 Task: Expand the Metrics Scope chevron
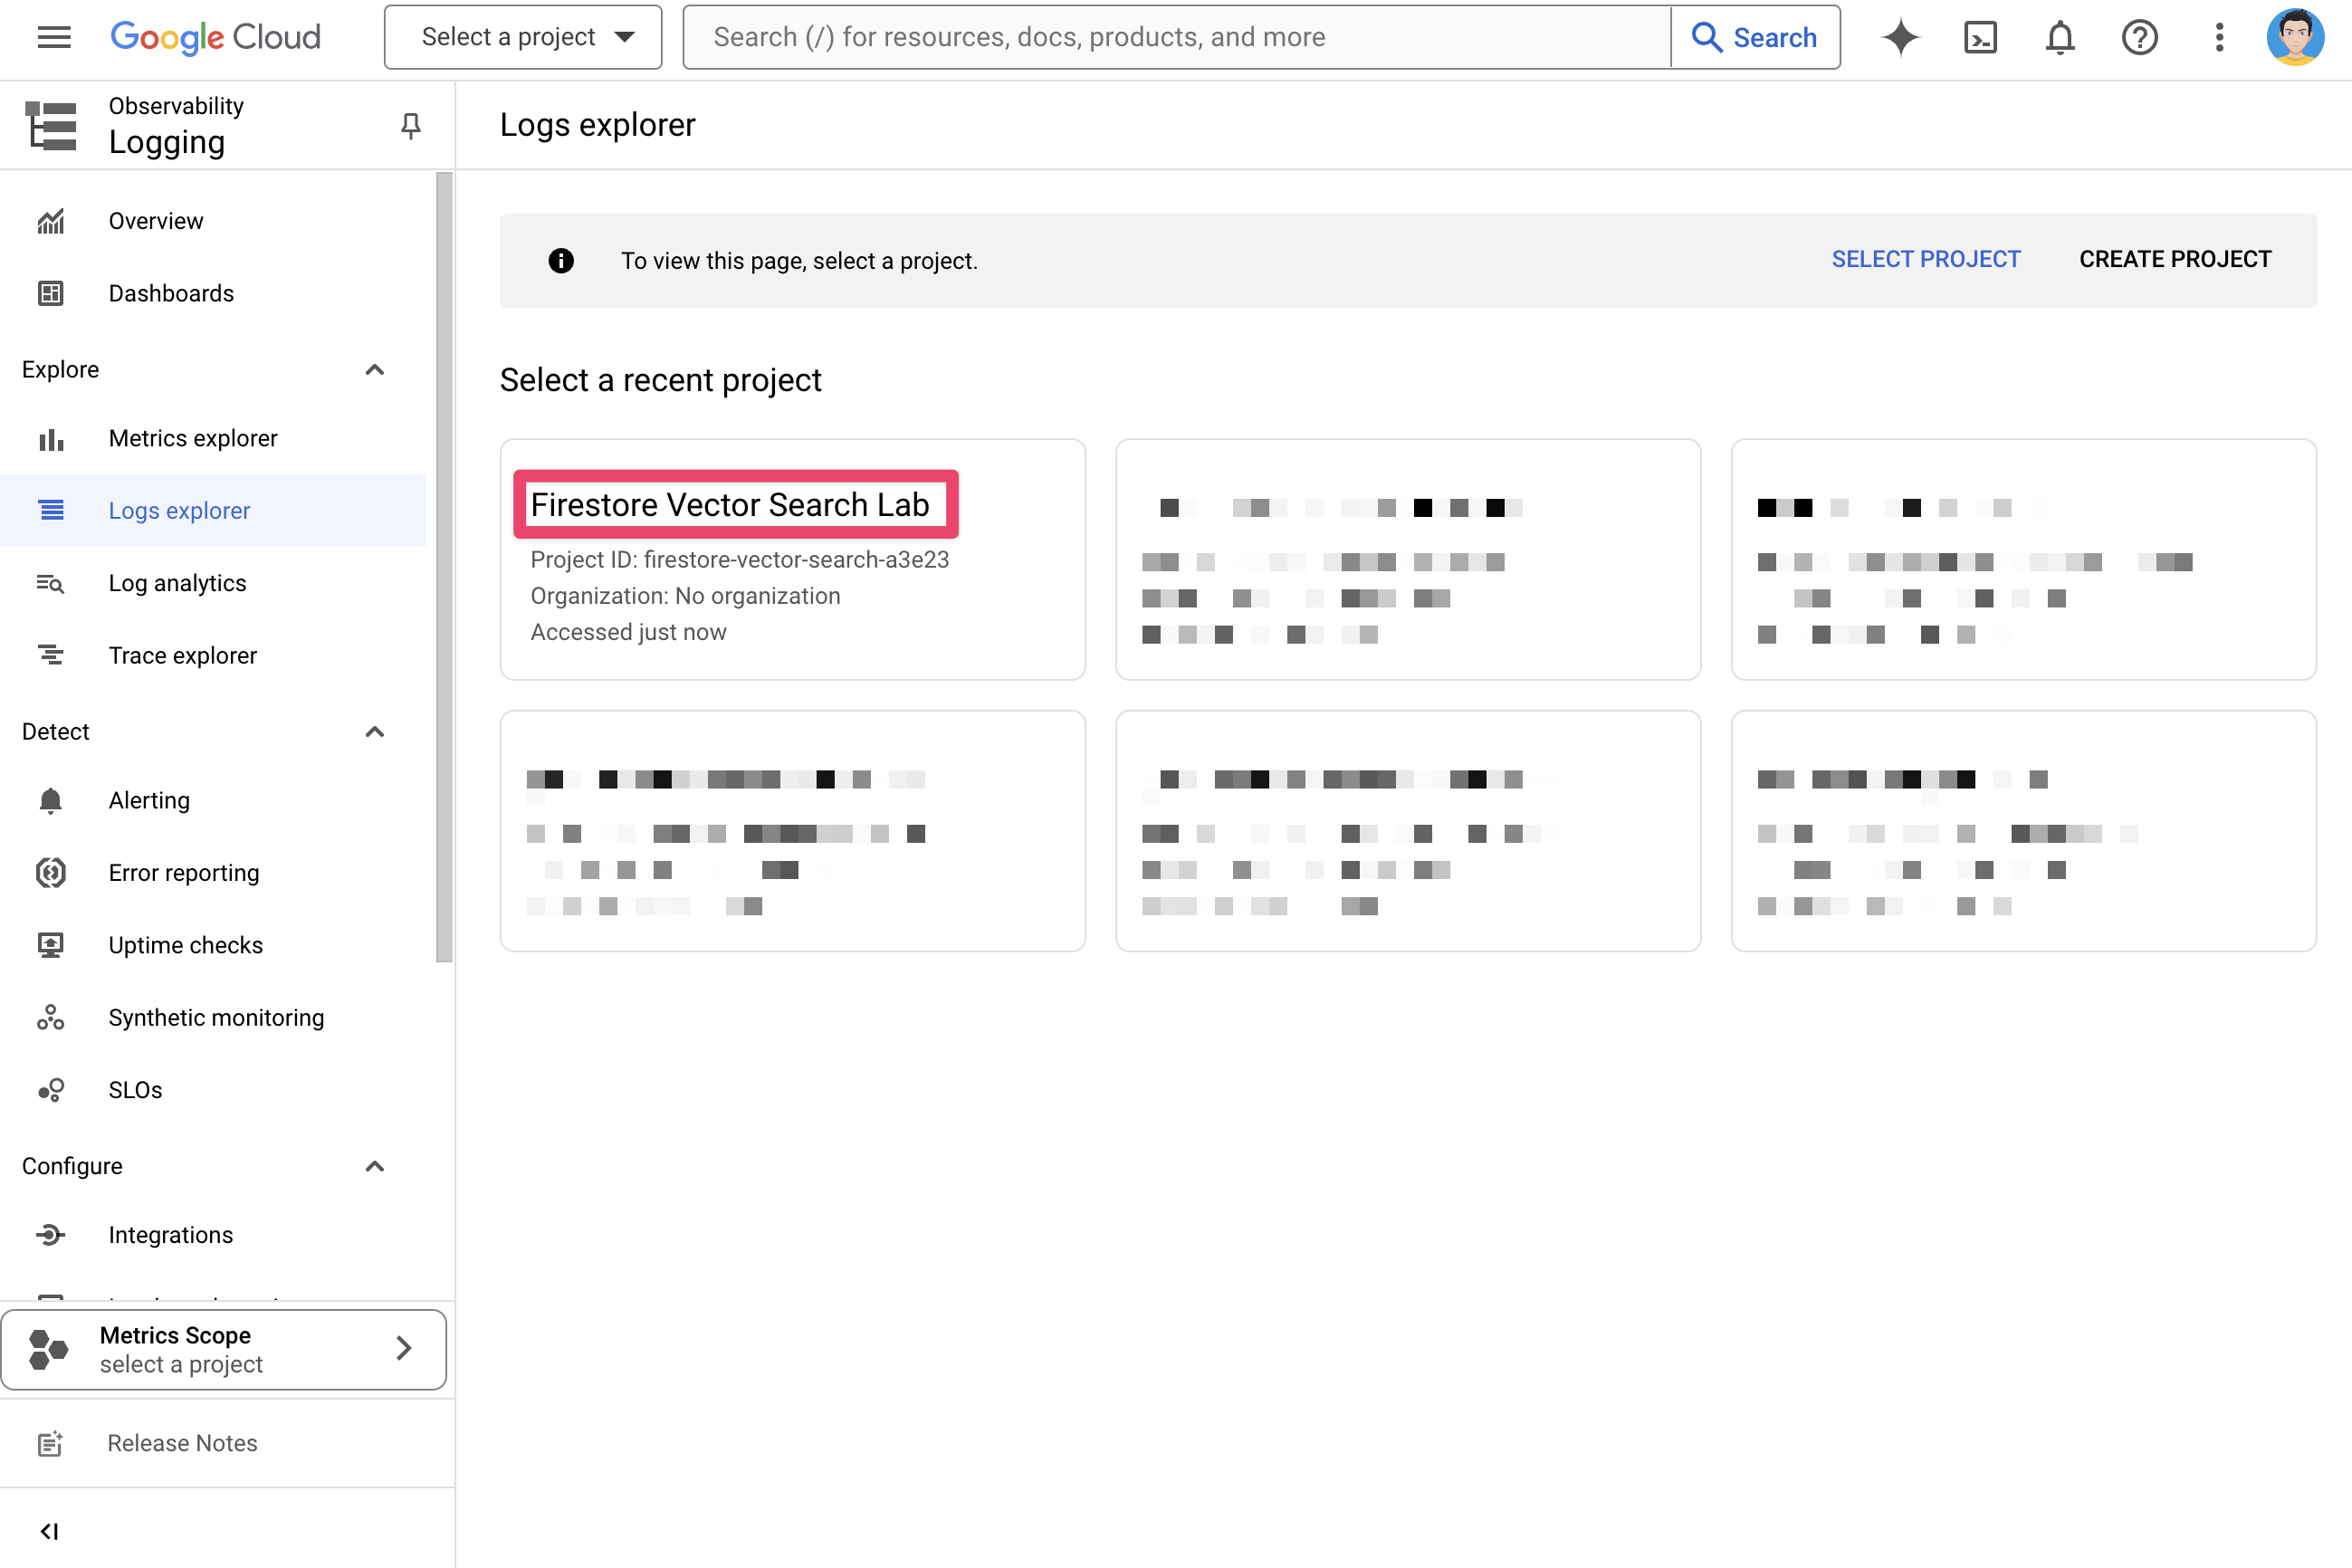pyautogui.click(x=403, y=1347)
